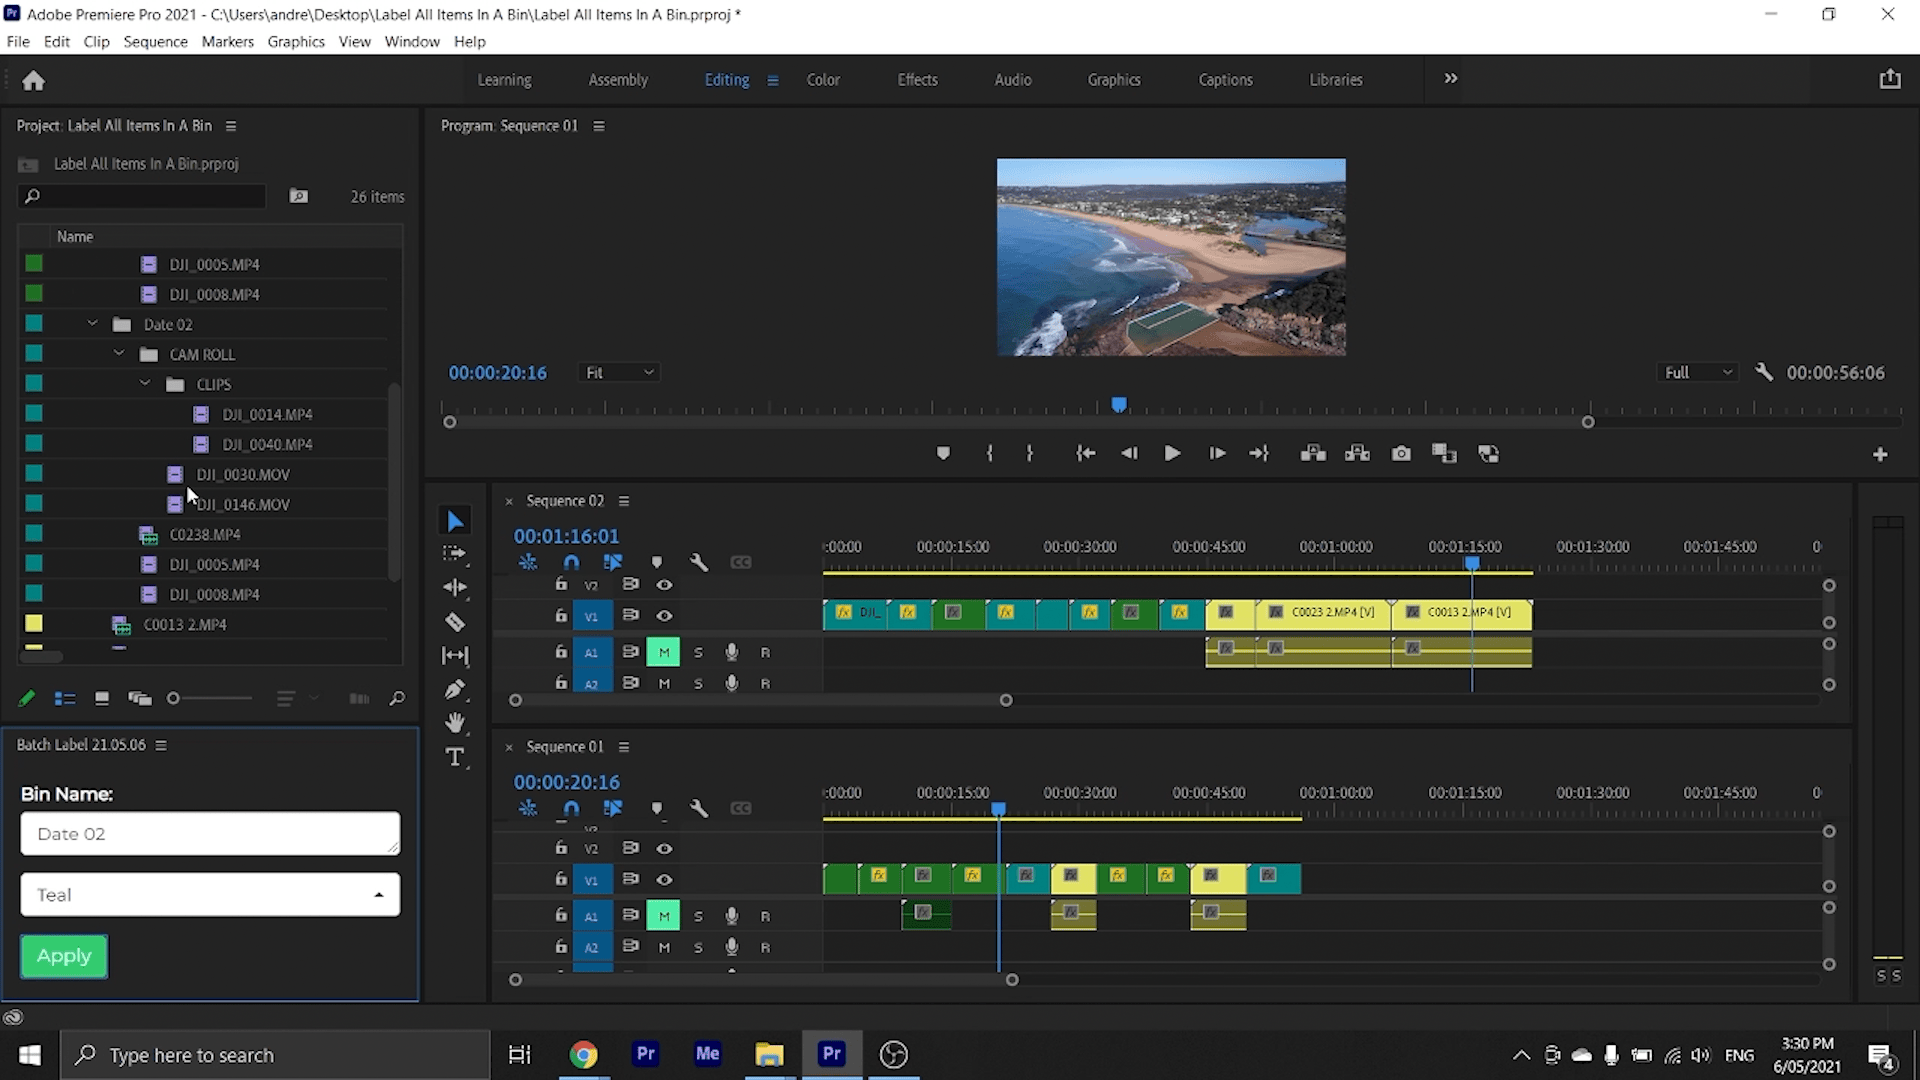Collapse the CLIPS bin
1920x1080 pixels.
145,384
